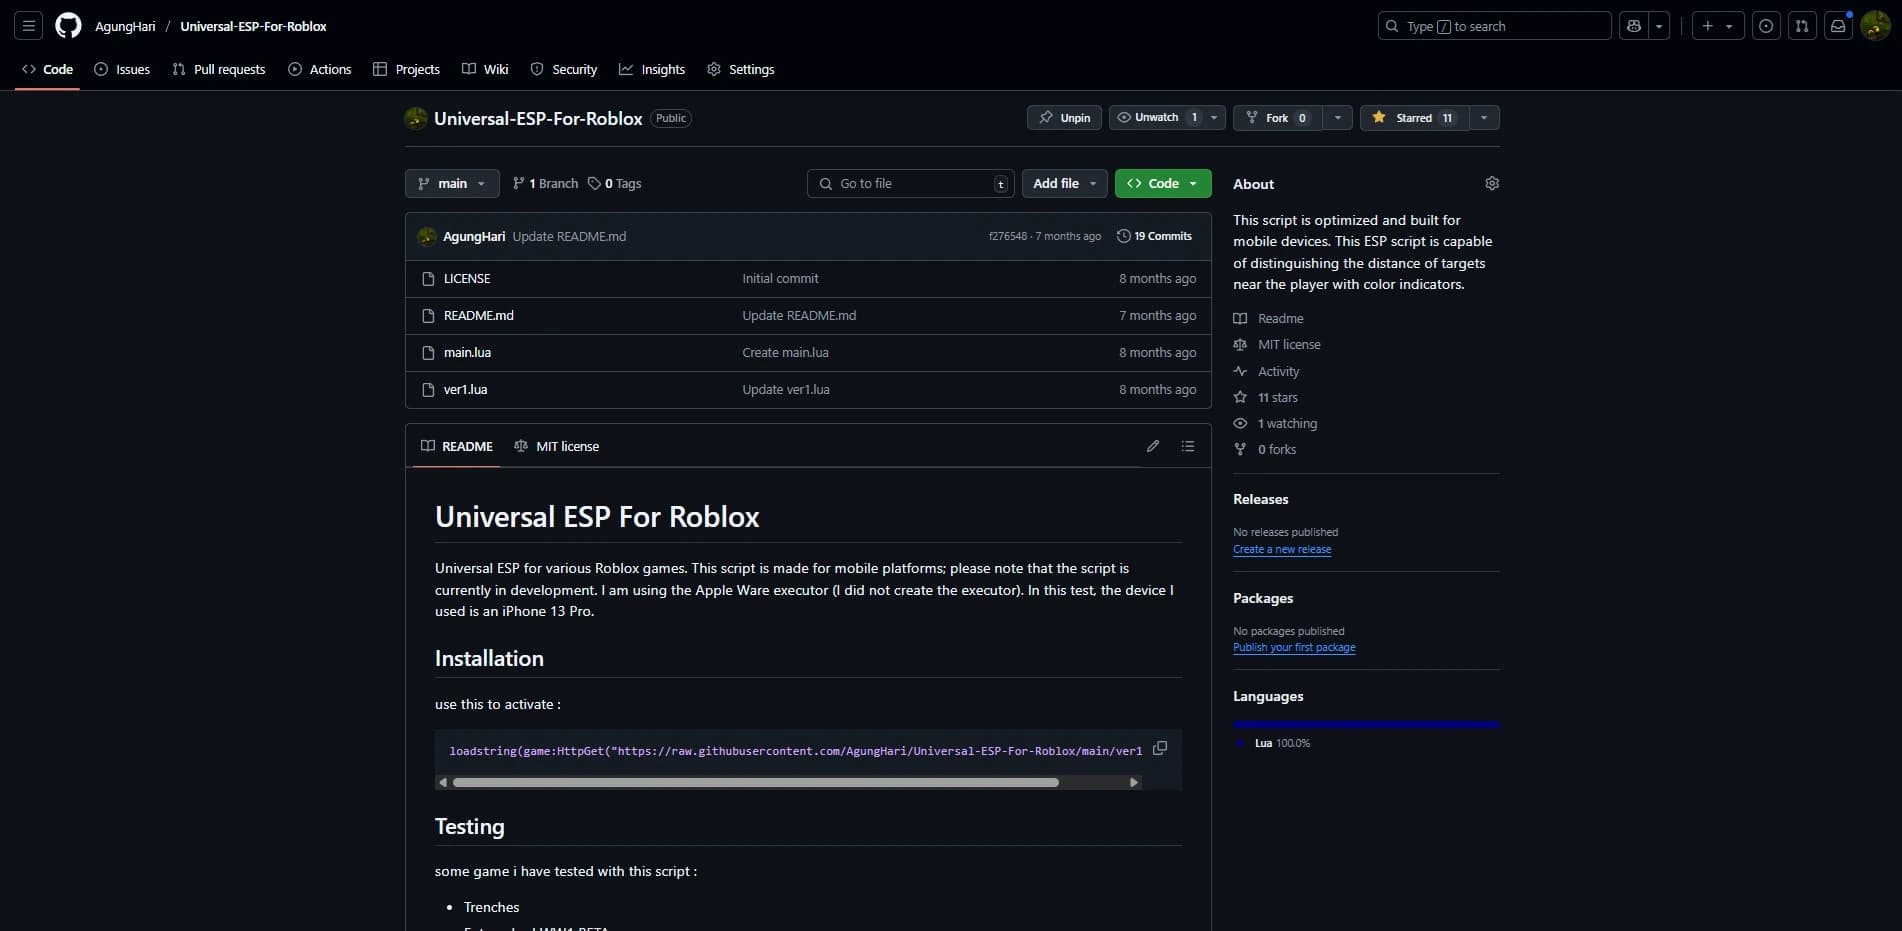Open the create new plus dropdown

(x=1718, y=26)
